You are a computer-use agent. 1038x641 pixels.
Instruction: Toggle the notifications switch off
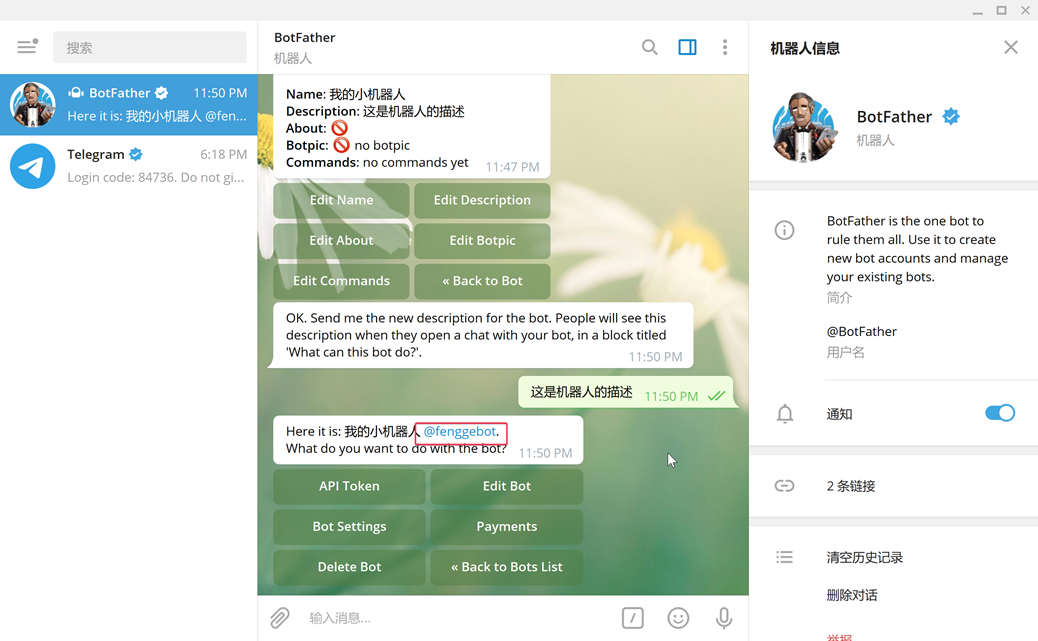(x=1000, y=413)
